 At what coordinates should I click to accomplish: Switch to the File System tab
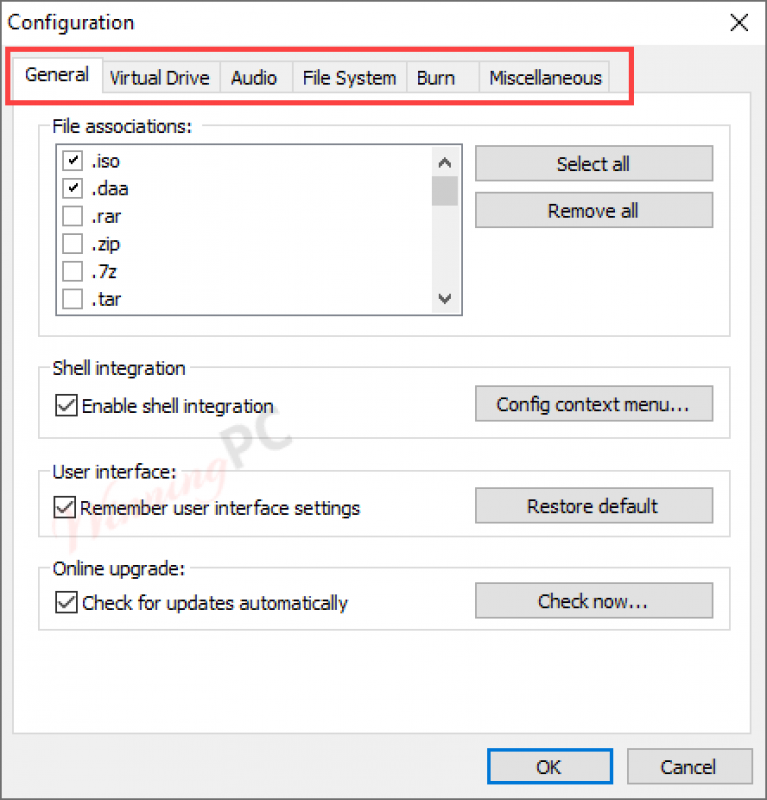tap(349, 78)
